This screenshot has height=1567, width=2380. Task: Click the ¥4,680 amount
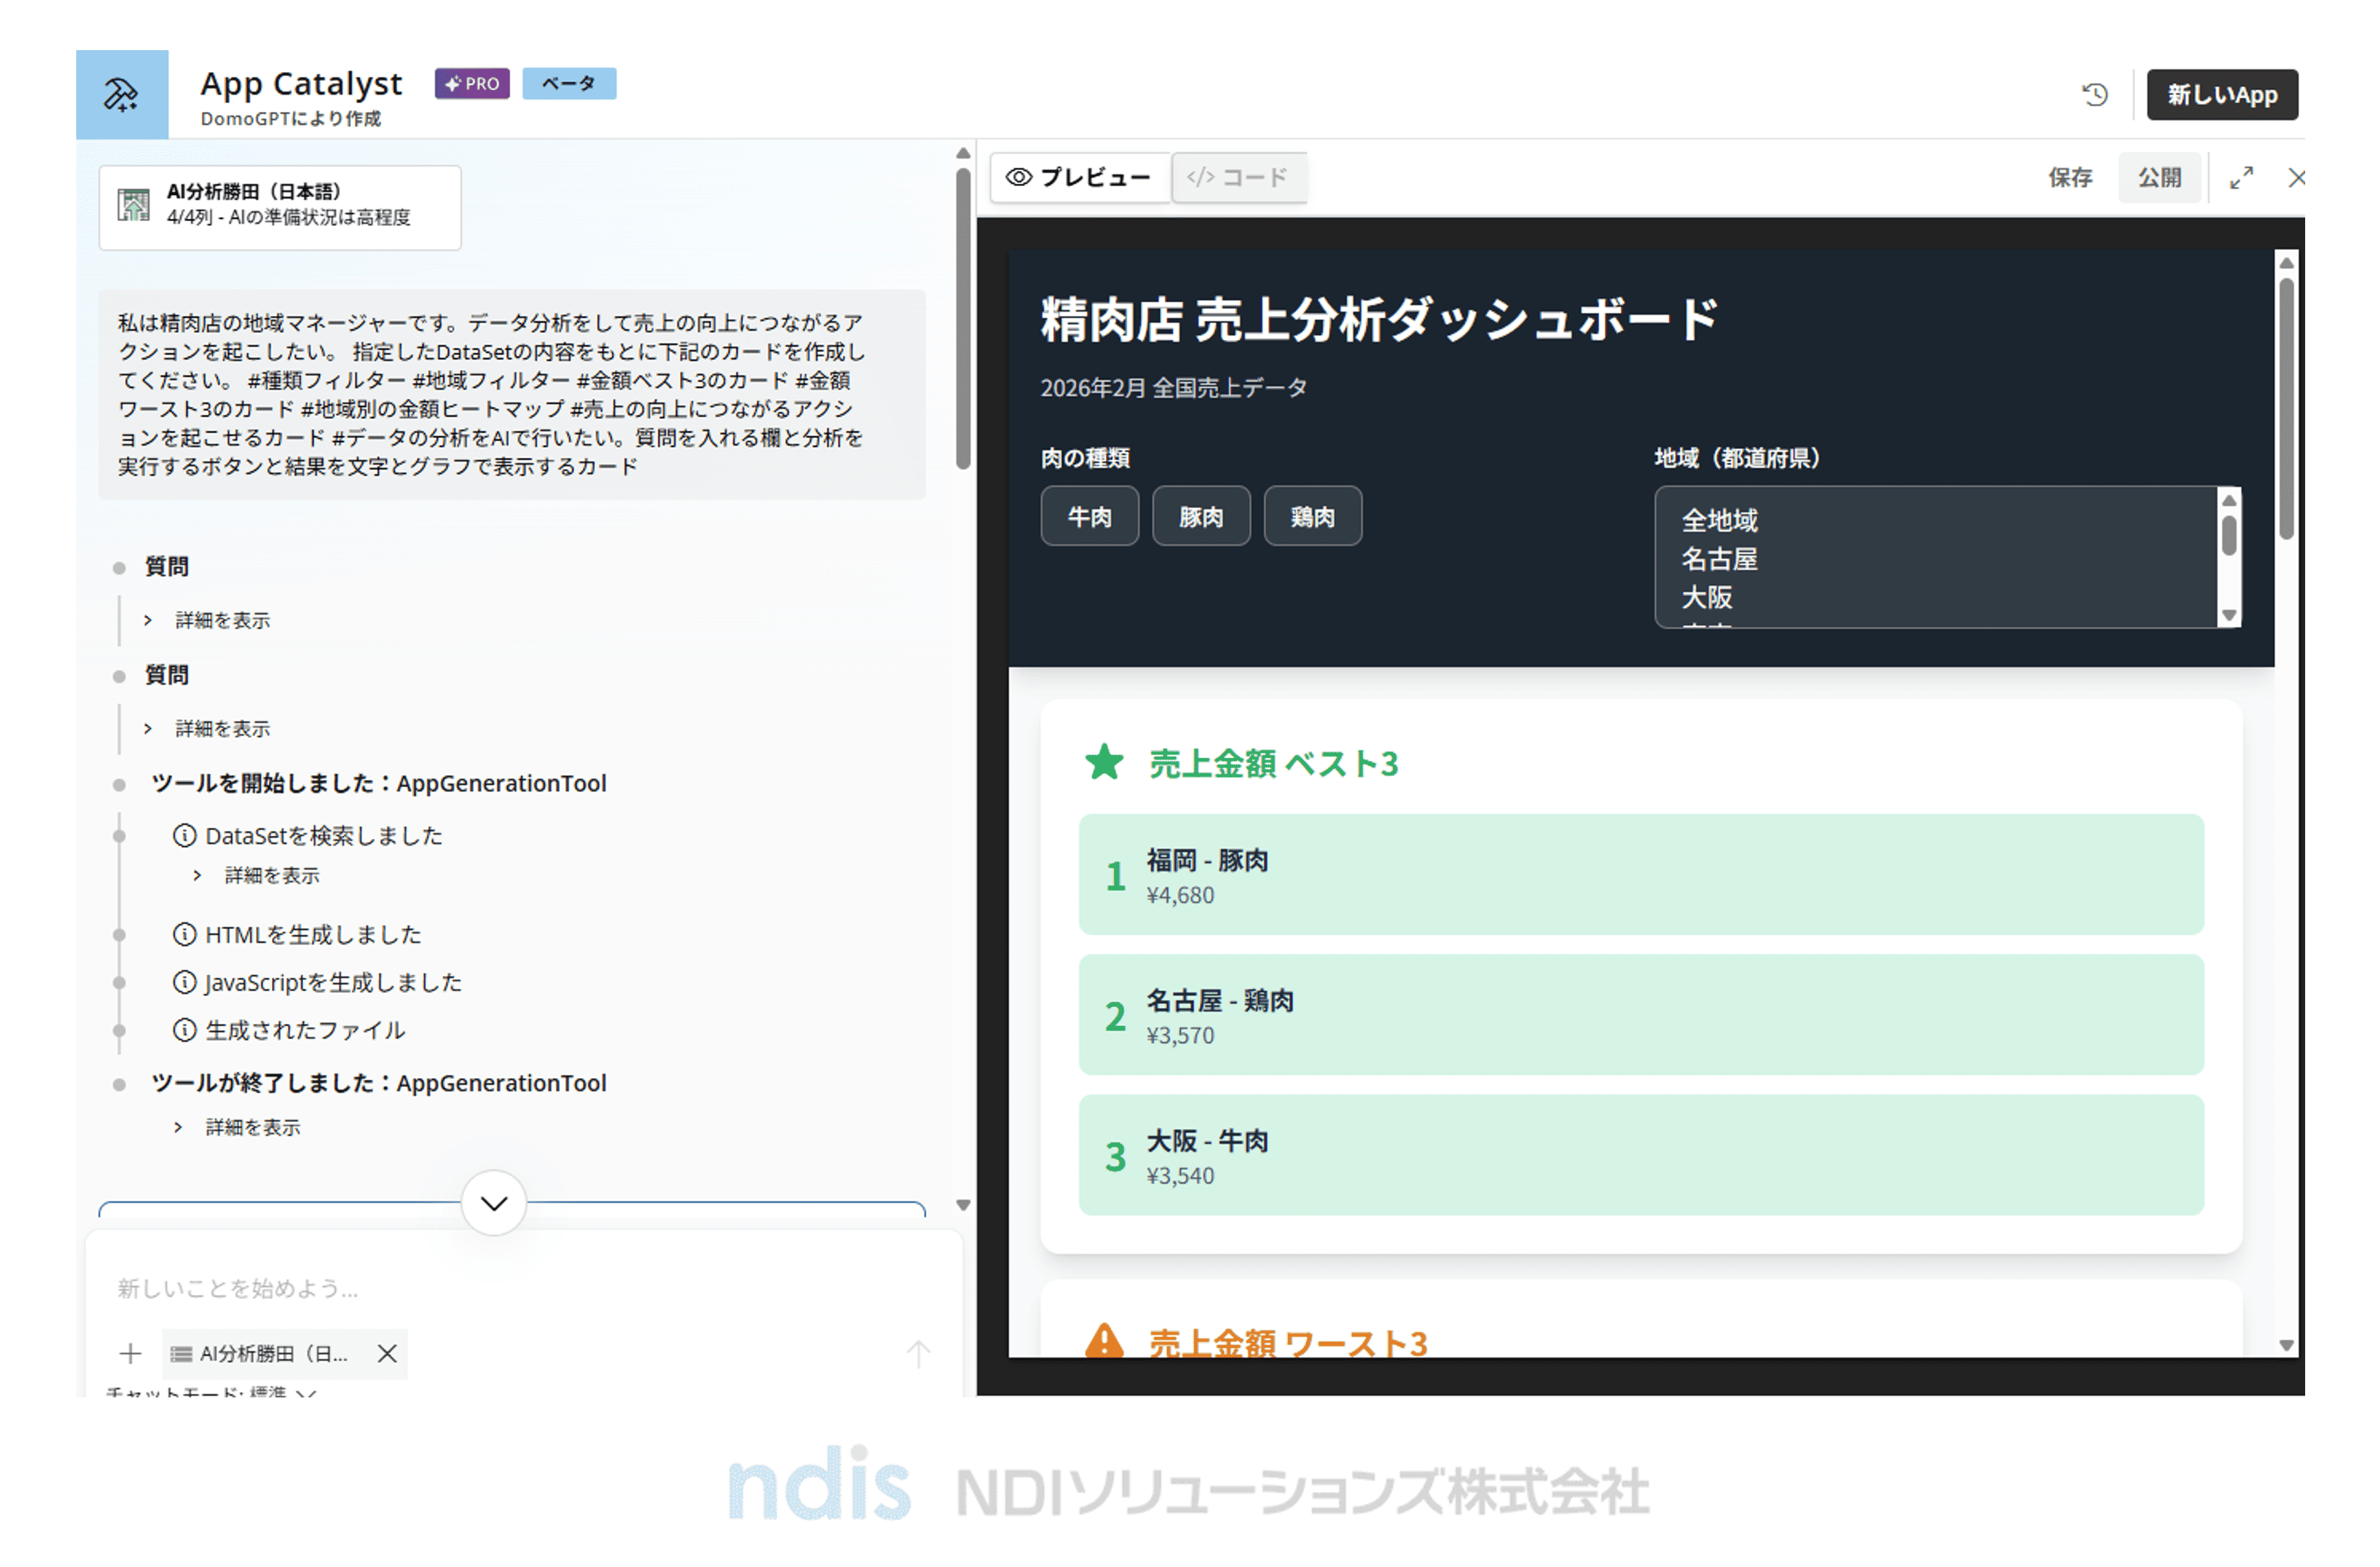[1180, 895]
